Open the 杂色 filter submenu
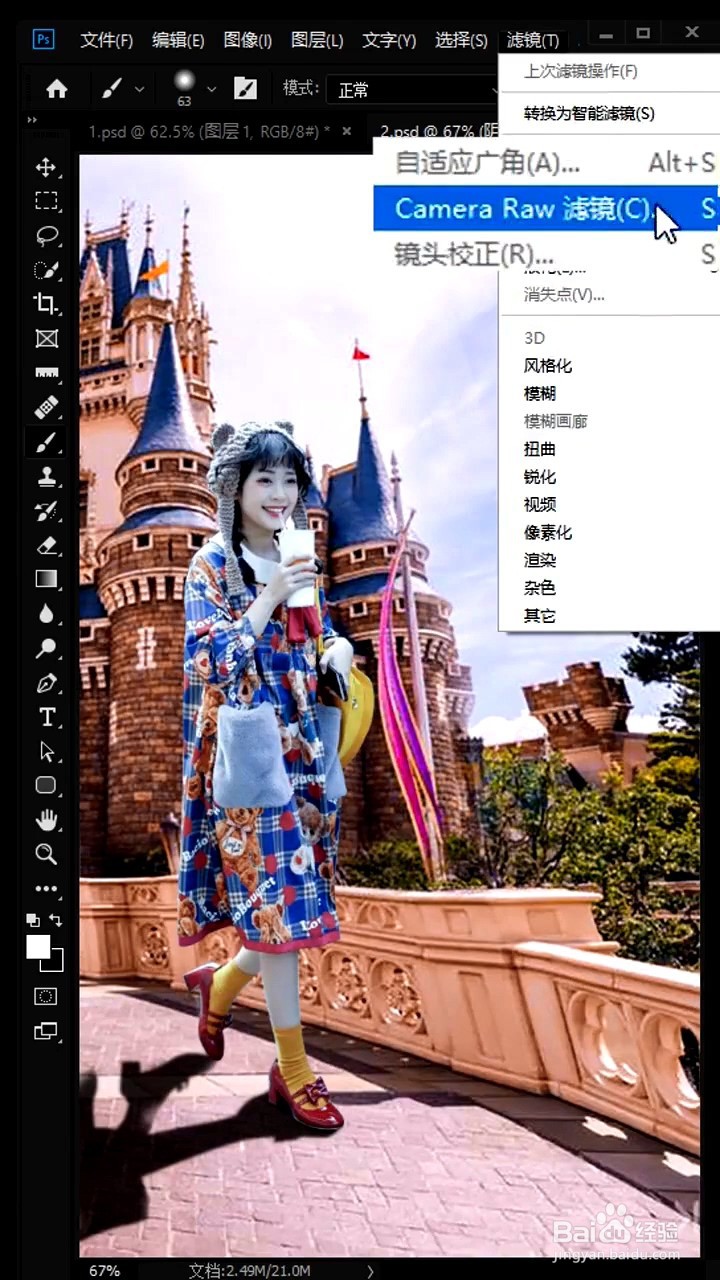 [x=540, y=589]
